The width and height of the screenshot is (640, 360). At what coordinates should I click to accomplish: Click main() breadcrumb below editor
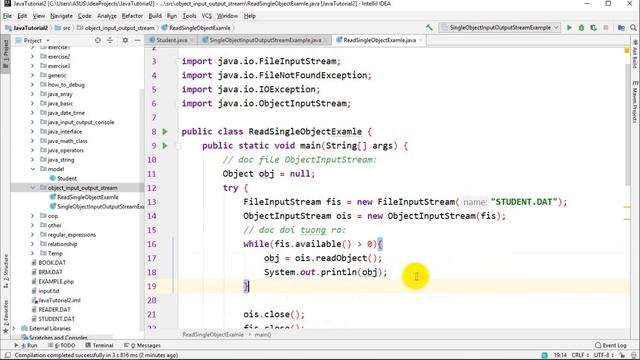point(263,335)
